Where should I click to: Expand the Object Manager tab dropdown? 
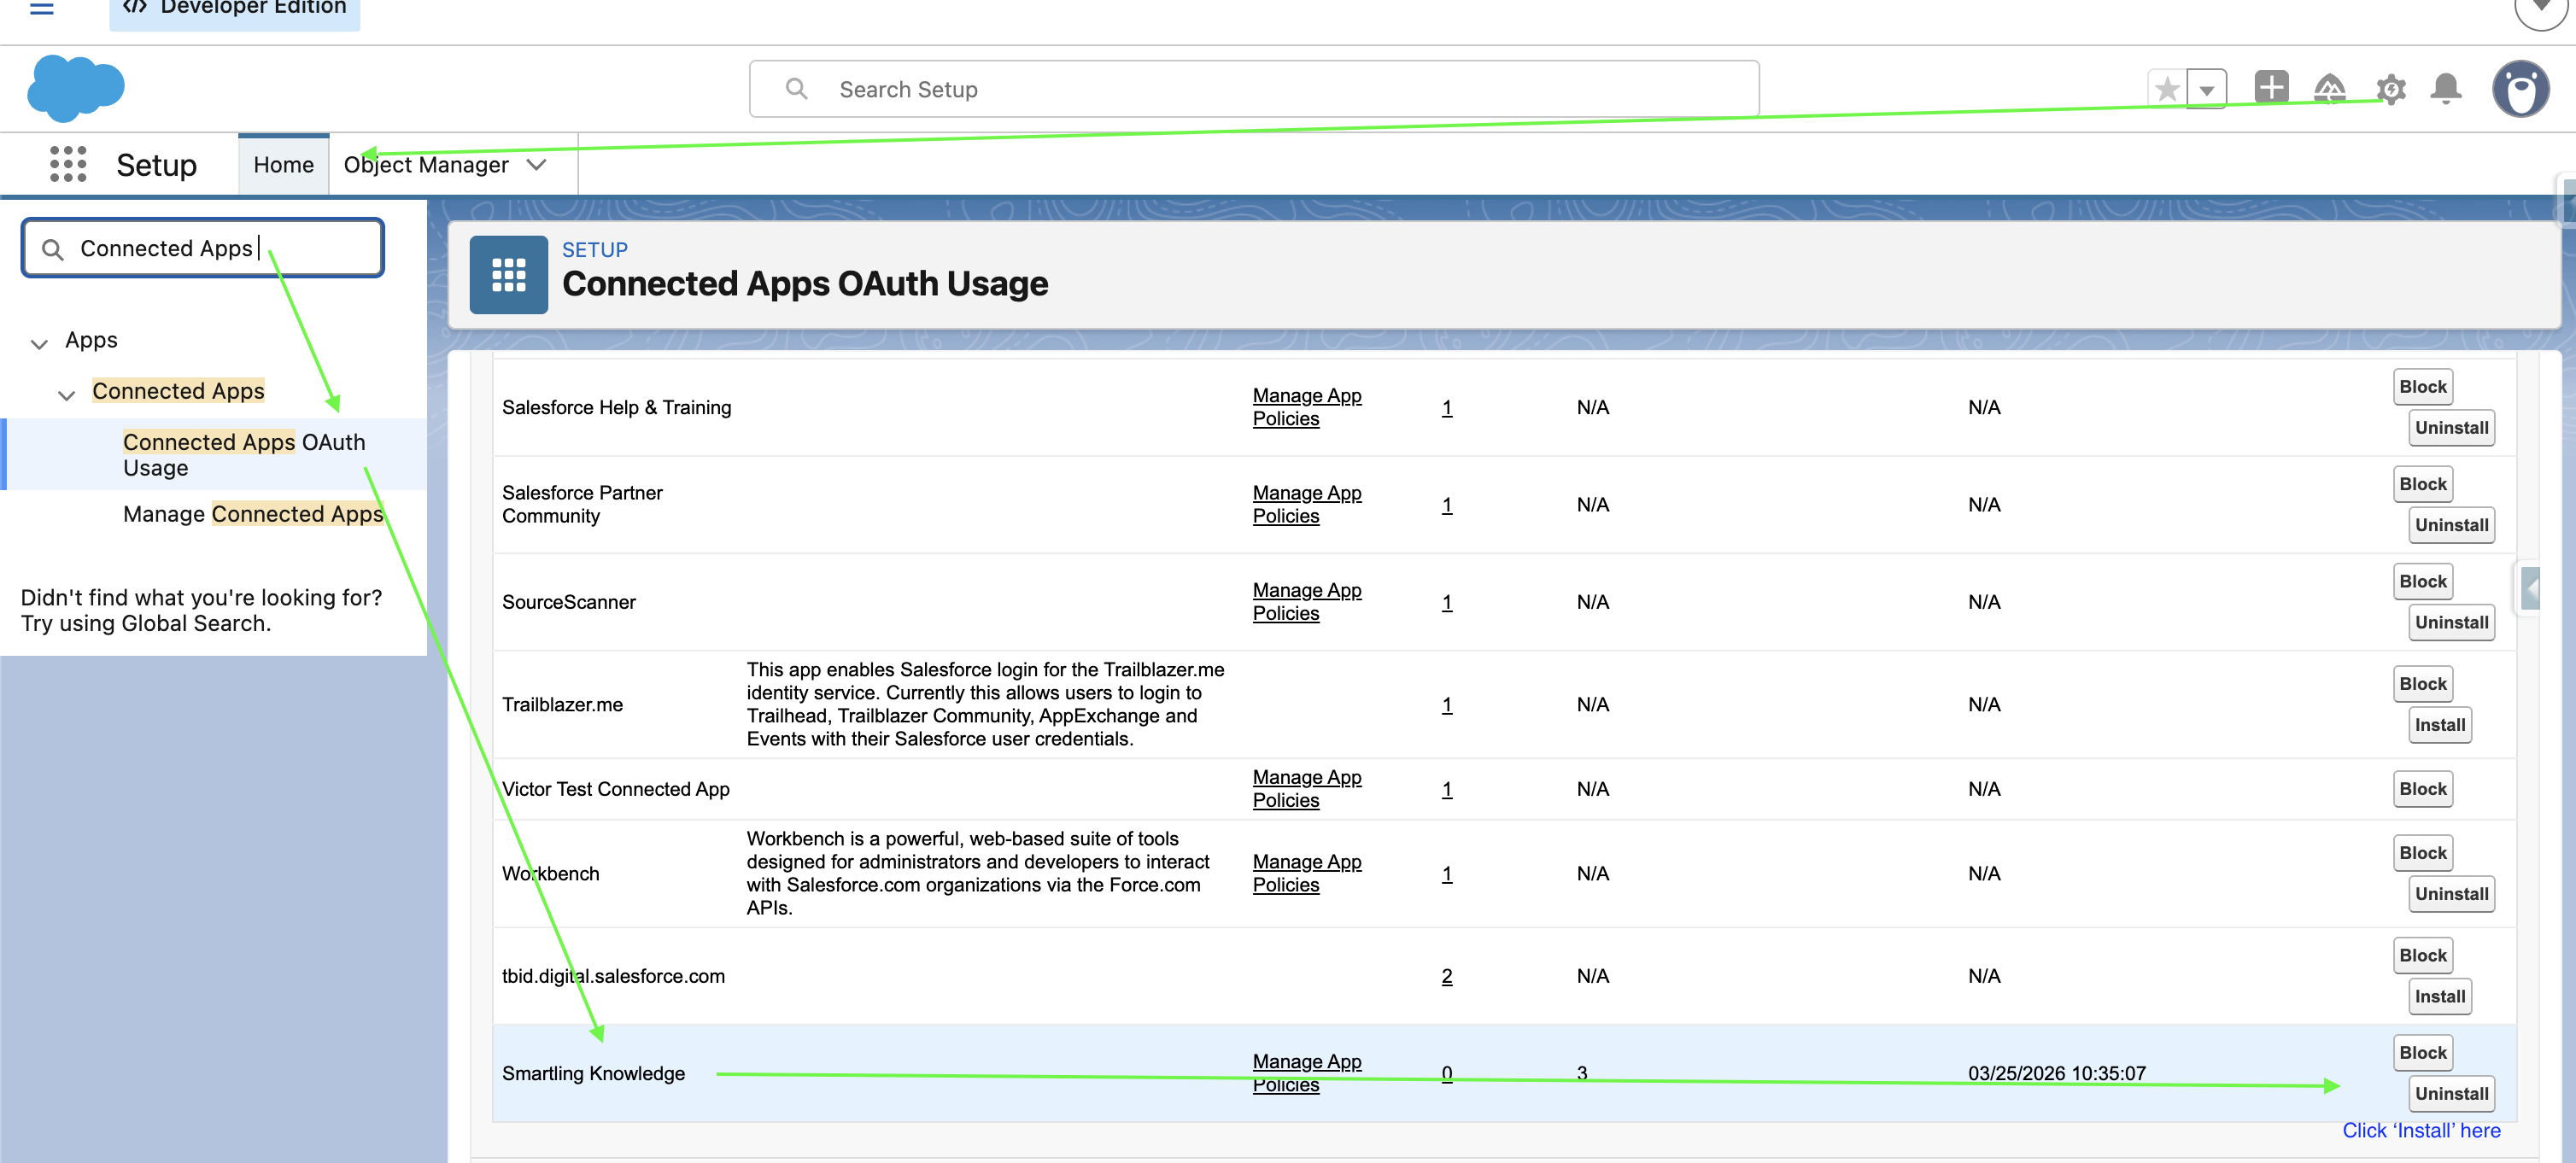[x=537, y=165]
